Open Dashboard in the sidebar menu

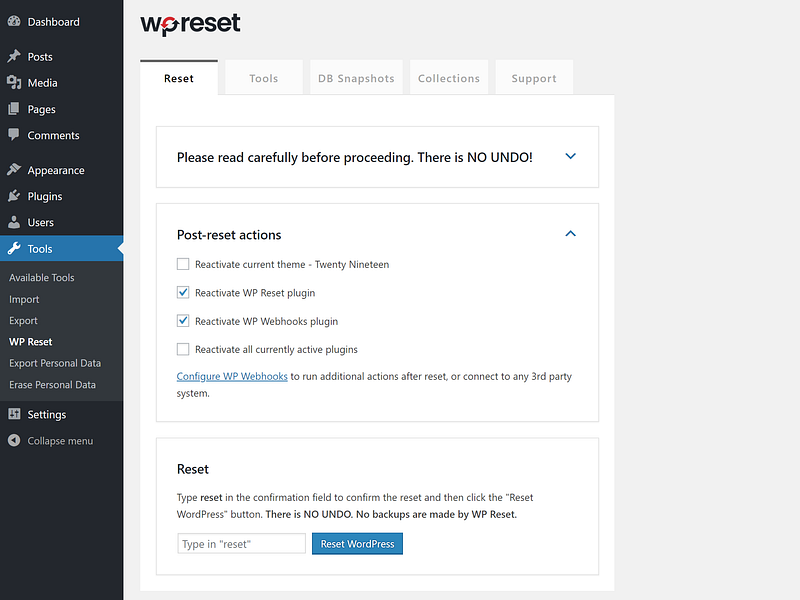tap(61, 21)
